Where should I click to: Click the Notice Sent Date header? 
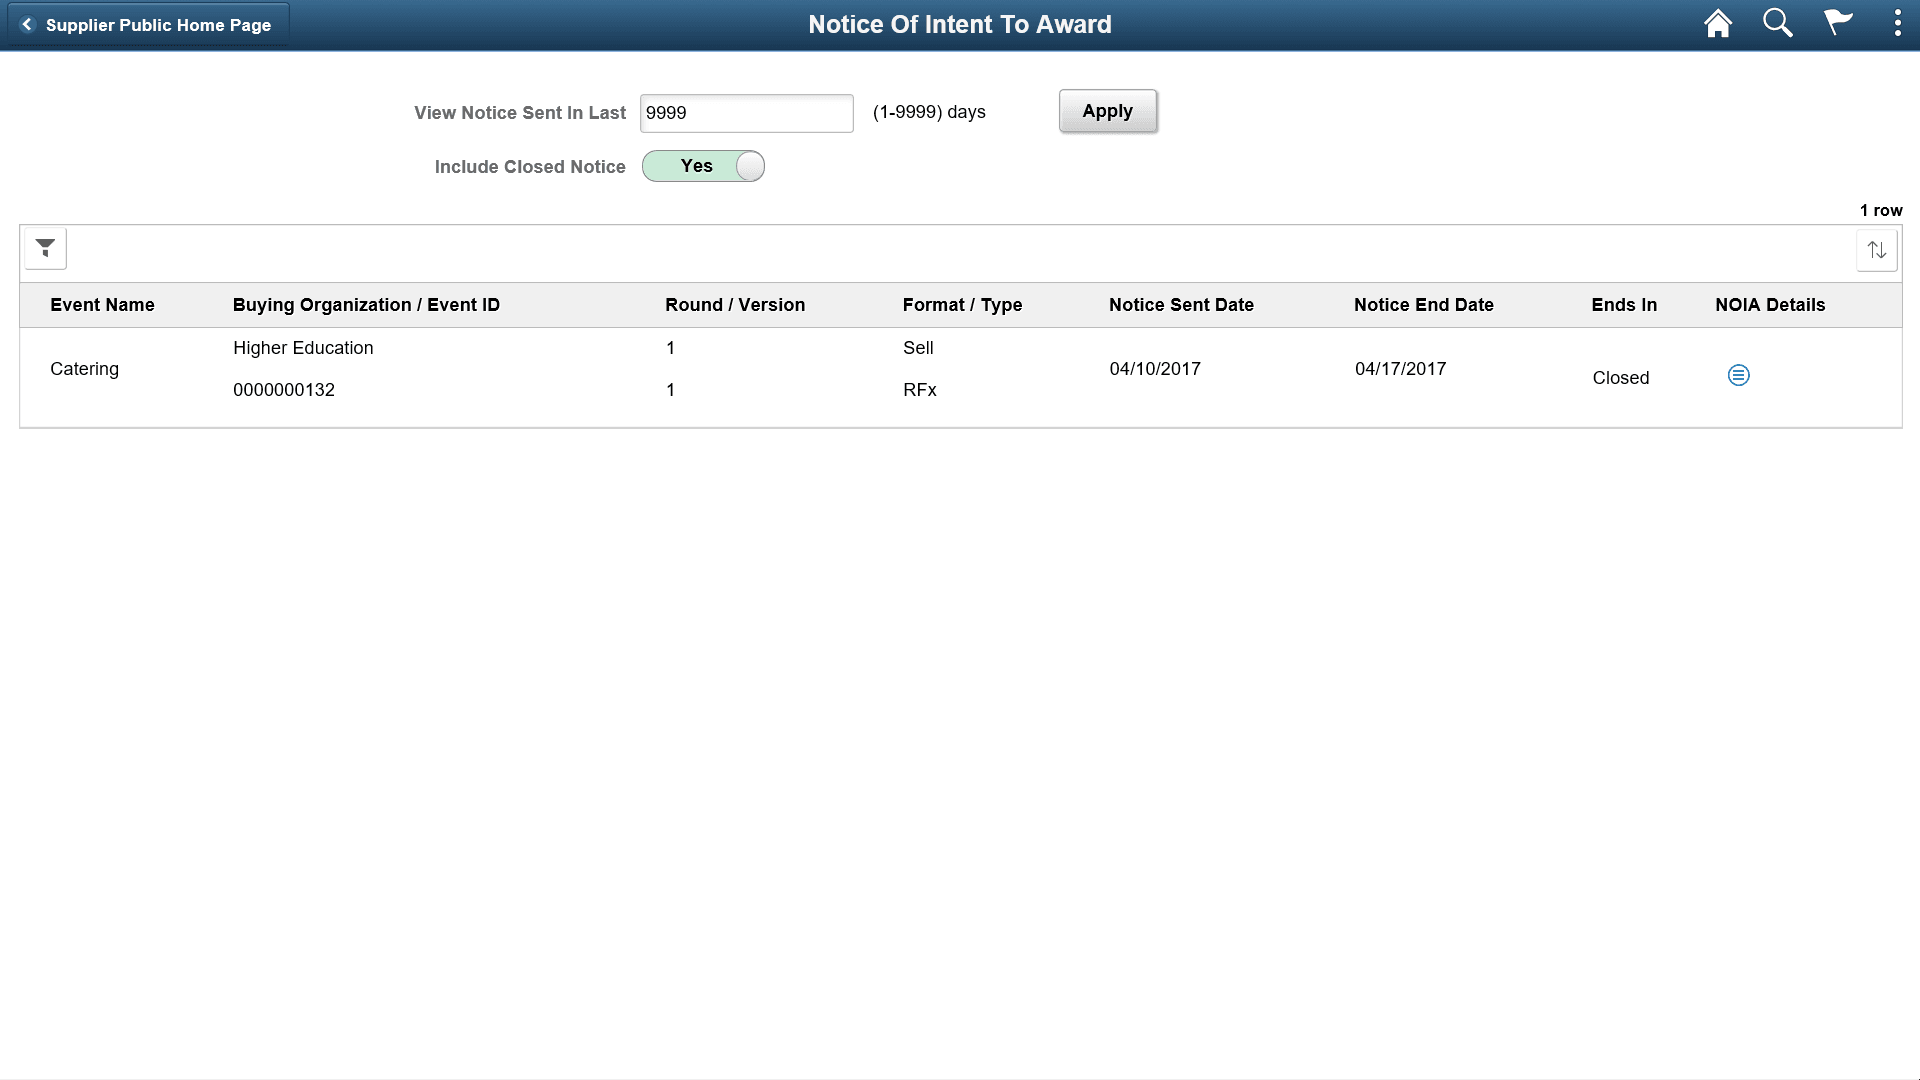click(1180, 305)
